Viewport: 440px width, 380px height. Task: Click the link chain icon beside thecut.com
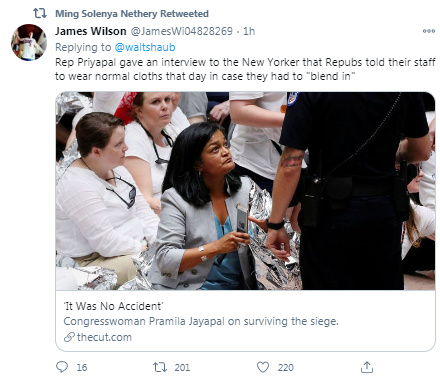point(69,337)
